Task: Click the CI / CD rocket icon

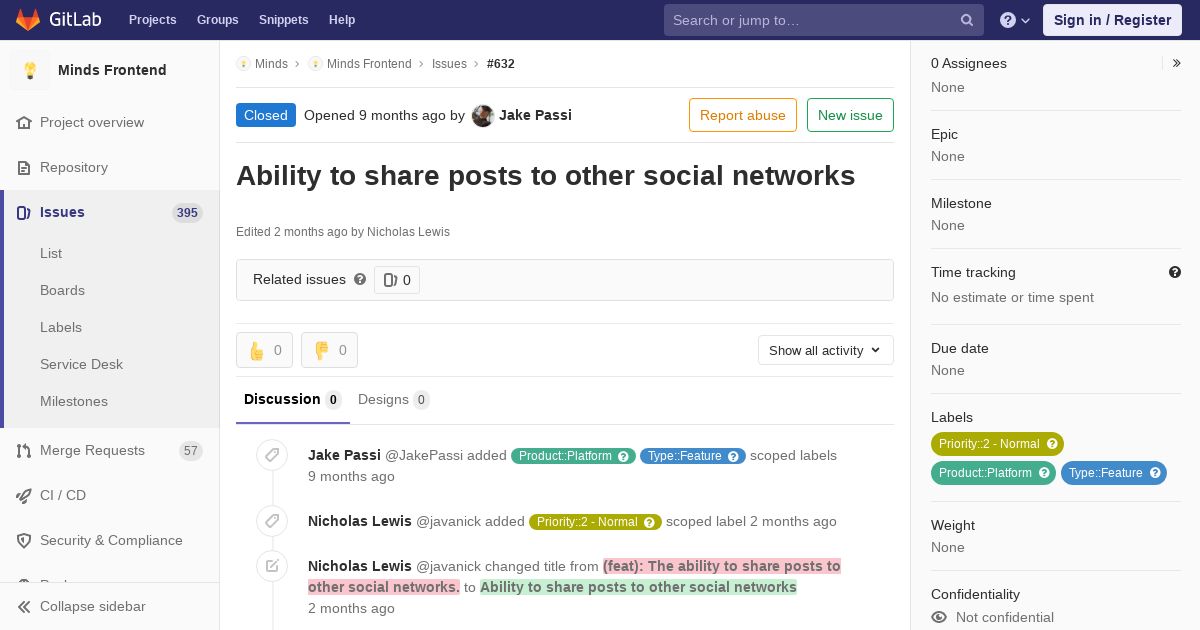Action: click(24, 496)
